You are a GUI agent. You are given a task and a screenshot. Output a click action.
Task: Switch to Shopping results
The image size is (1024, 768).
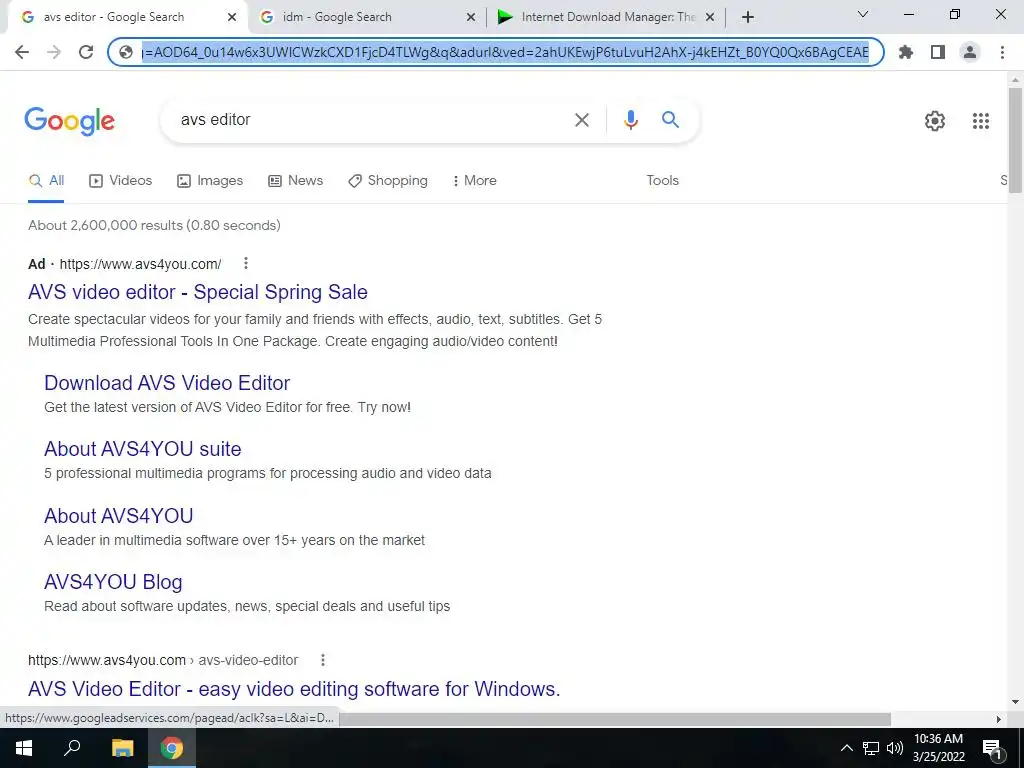[388, 181]
